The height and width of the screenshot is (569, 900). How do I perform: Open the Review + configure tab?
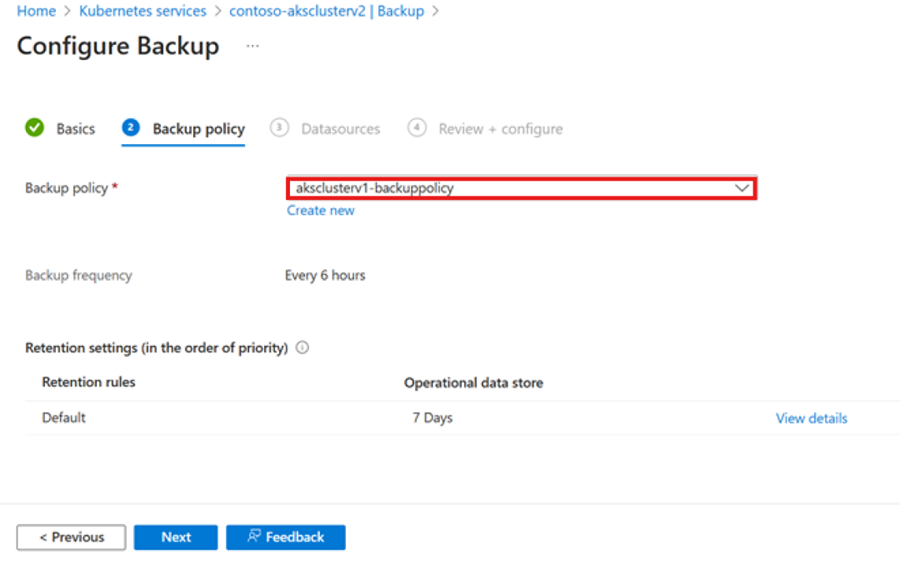[x=501, y=129]
